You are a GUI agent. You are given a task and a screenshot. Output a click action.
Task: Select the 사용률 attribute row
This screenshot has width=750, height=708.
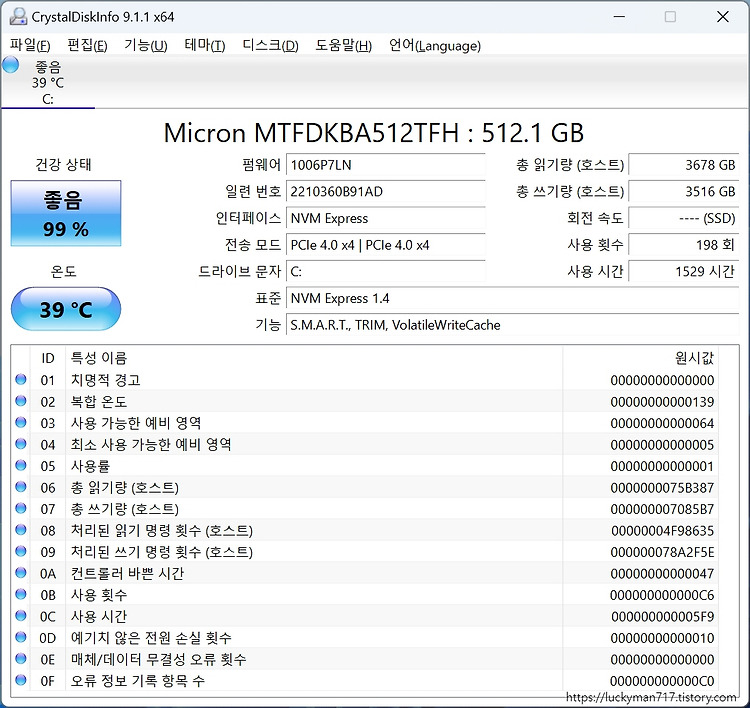click(x=364, y=466)
